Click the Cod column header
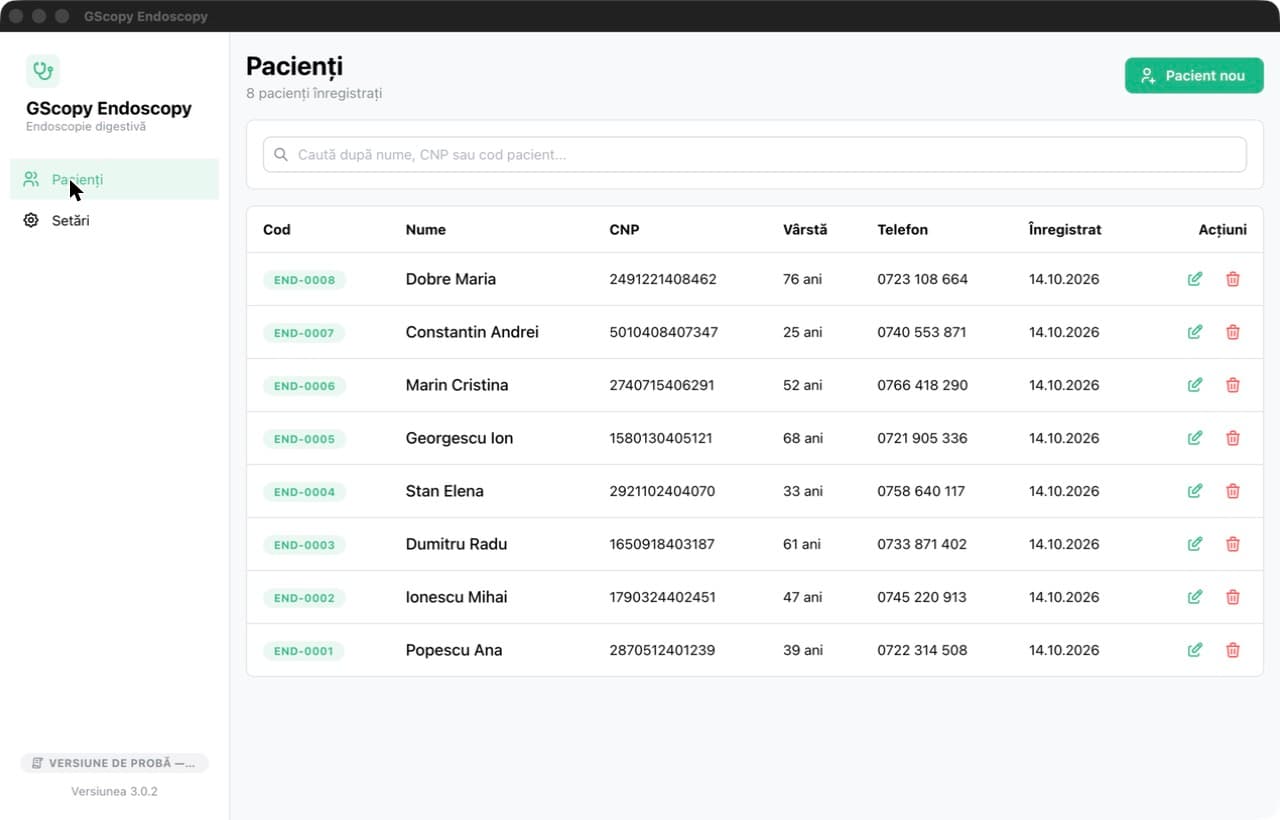This screenshot has height=820, width=1280. pos(277,229)
